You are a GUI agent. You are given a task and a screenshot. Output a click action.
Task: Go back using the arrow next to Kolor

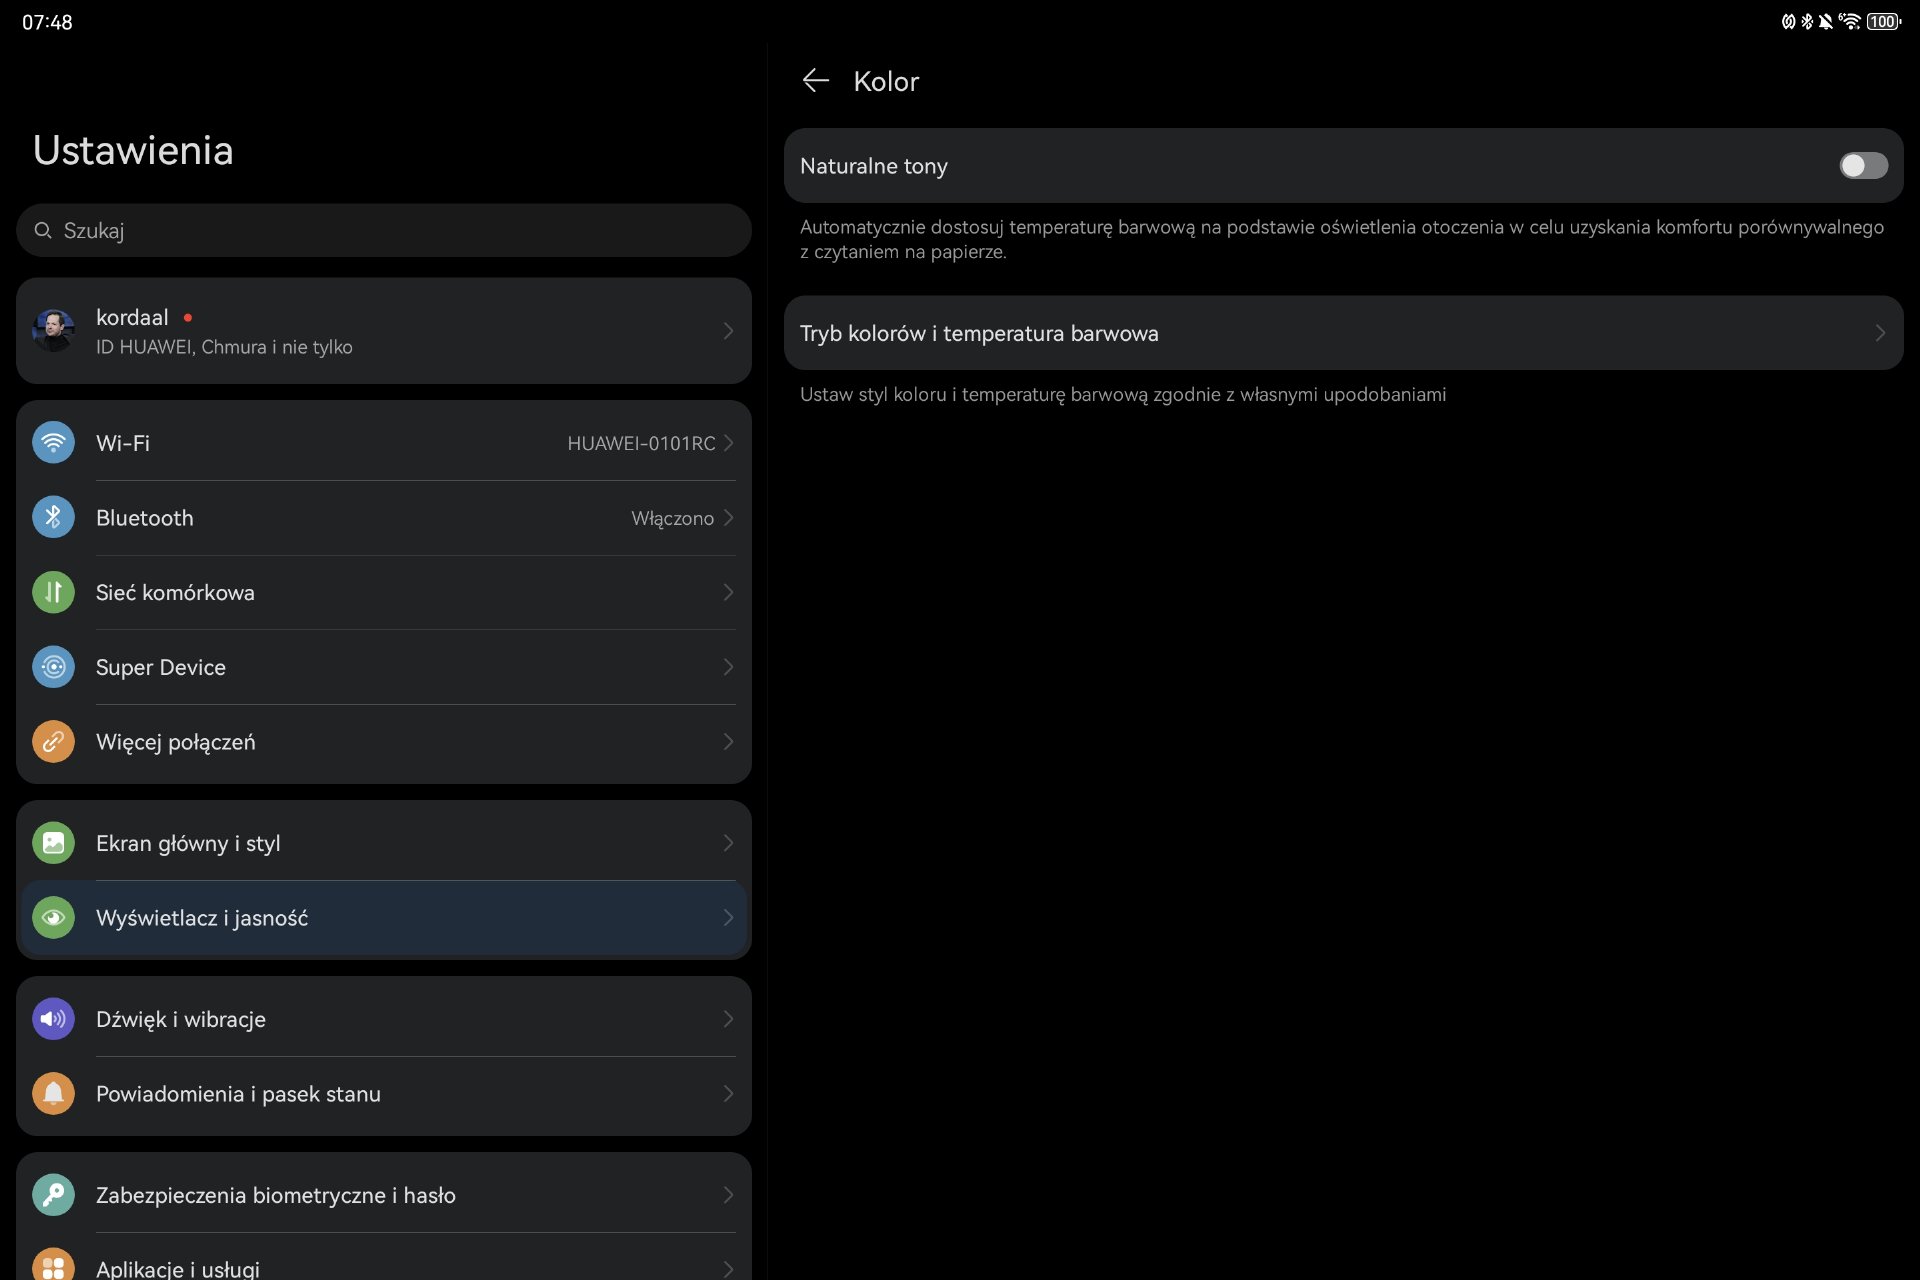816,81
